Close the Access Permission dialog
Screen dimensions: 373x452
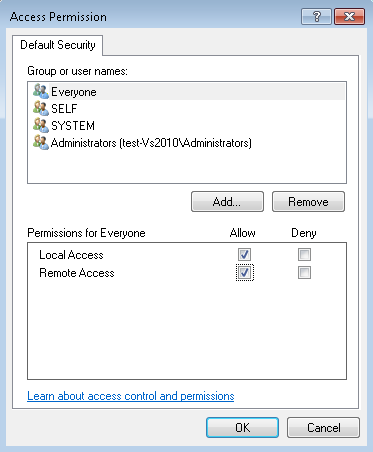[x=349, y=16]
